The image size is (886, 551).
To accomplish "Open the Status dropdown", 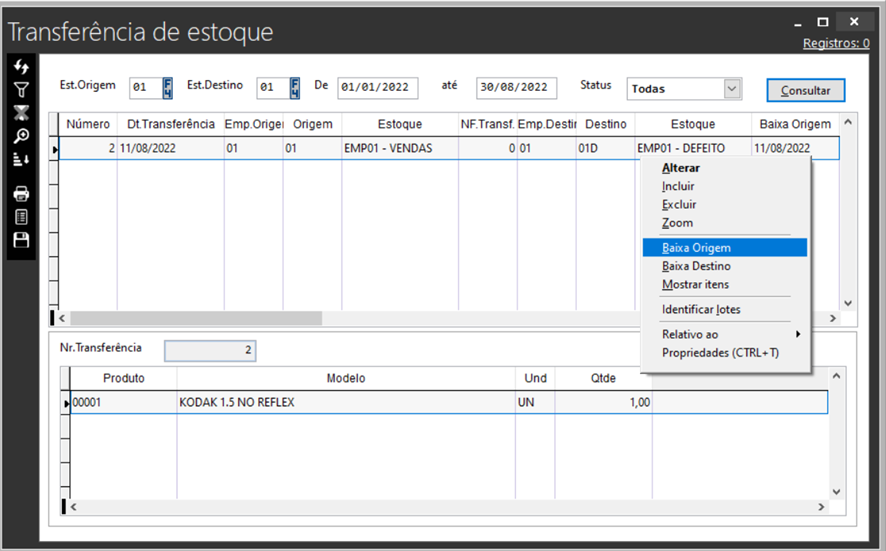I will [x=732, y=89].
